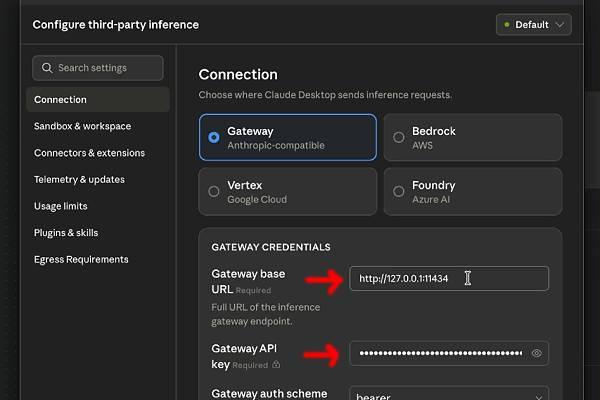Click 'Configure third-party inference' title
This screenshot has height=400, width=600.
click(x=116, y=25)
